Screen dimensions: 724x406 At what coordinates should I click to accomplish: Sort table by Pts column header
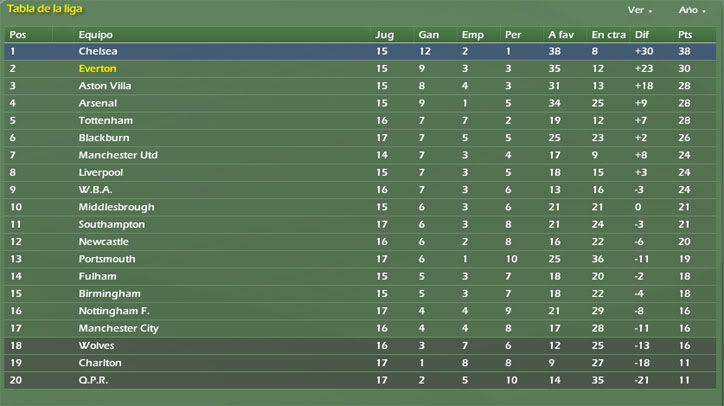tap(685, 35)
